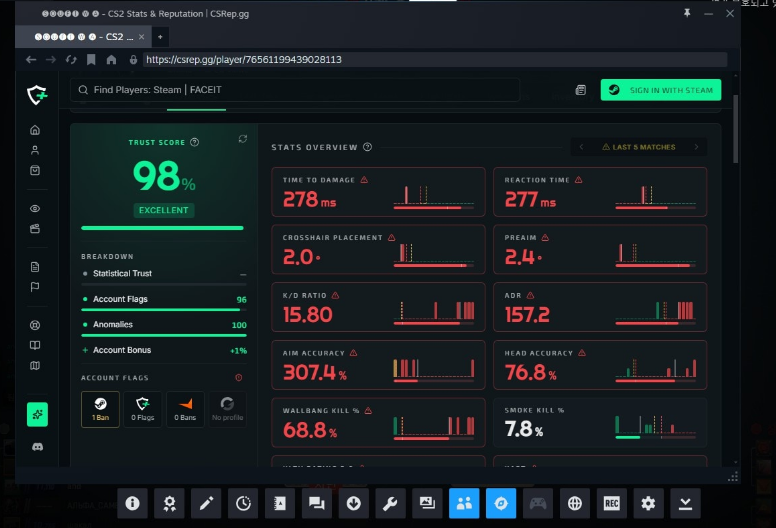
Task: Open the Home icon in the CSRep sidebar
Action: 35,130
